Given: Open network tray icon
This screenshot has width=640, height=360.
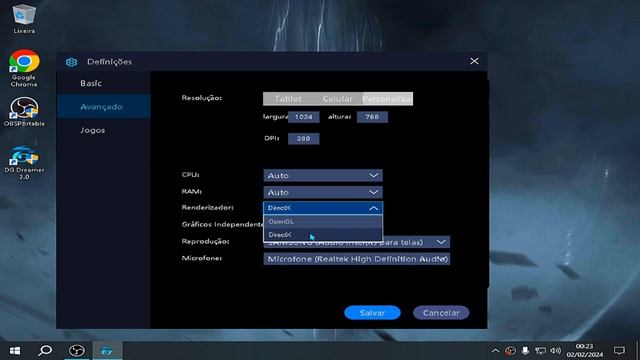Looking at the screenshot, I should [x=540, y=351].
